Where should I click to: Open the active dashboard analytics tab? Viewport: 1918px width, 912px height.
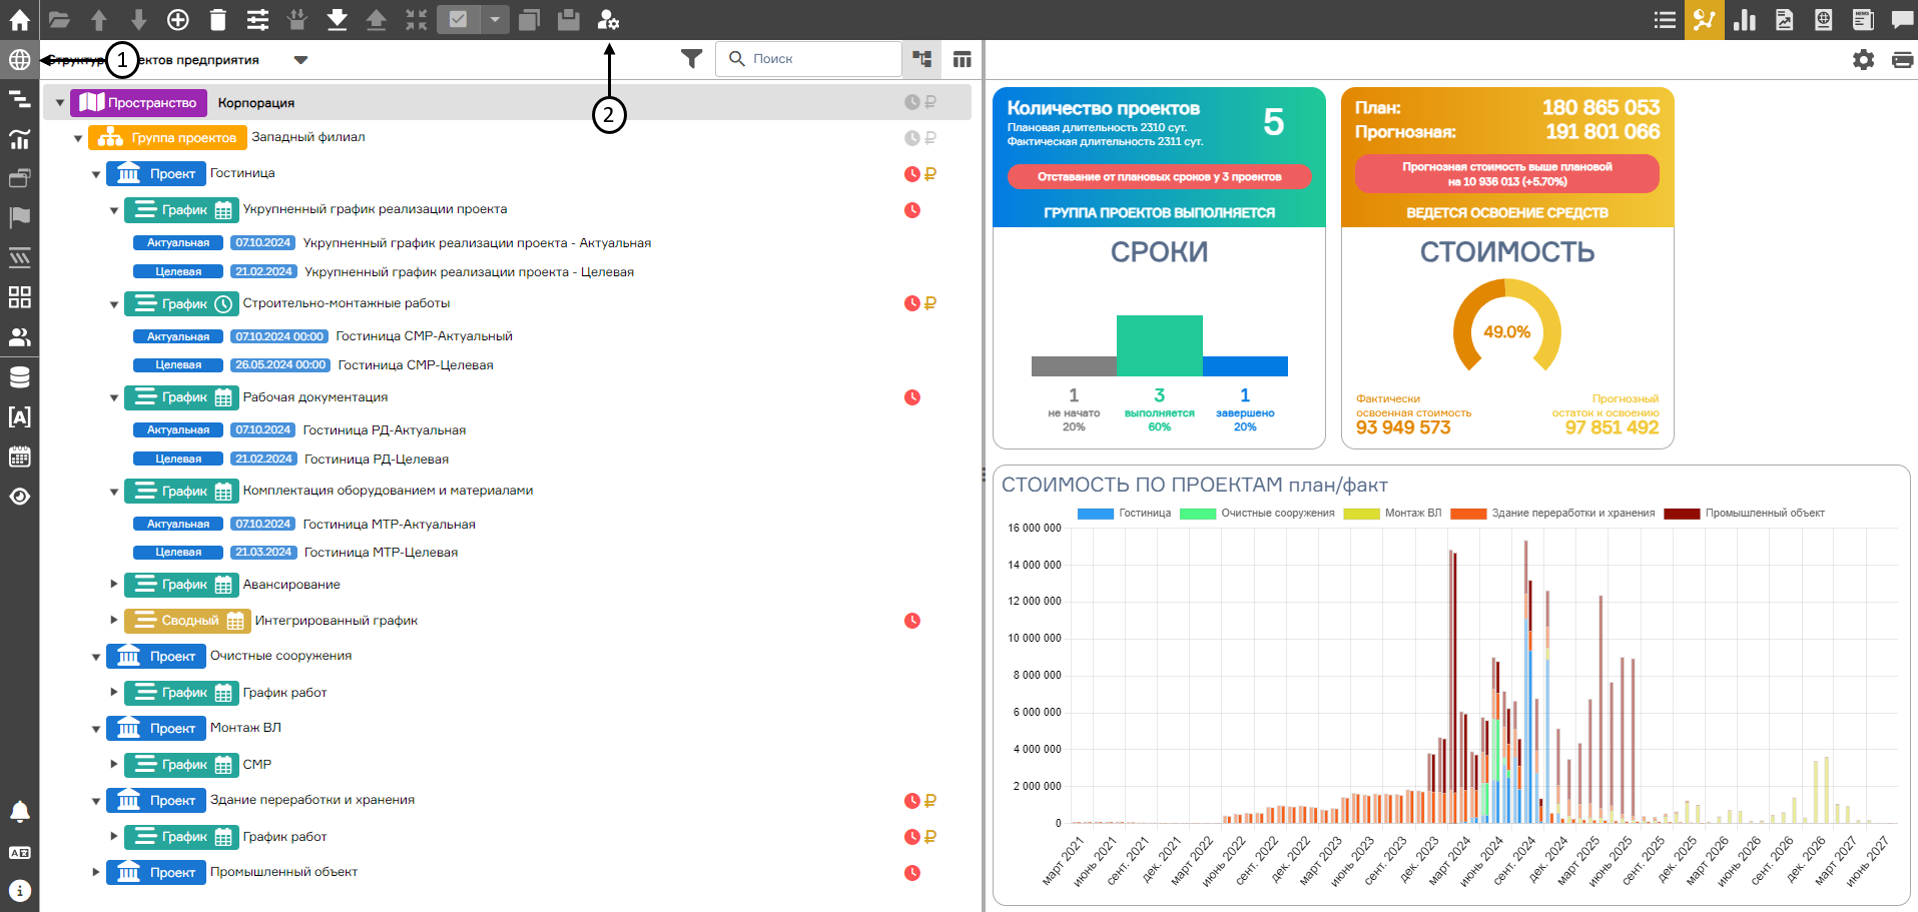1704,19
